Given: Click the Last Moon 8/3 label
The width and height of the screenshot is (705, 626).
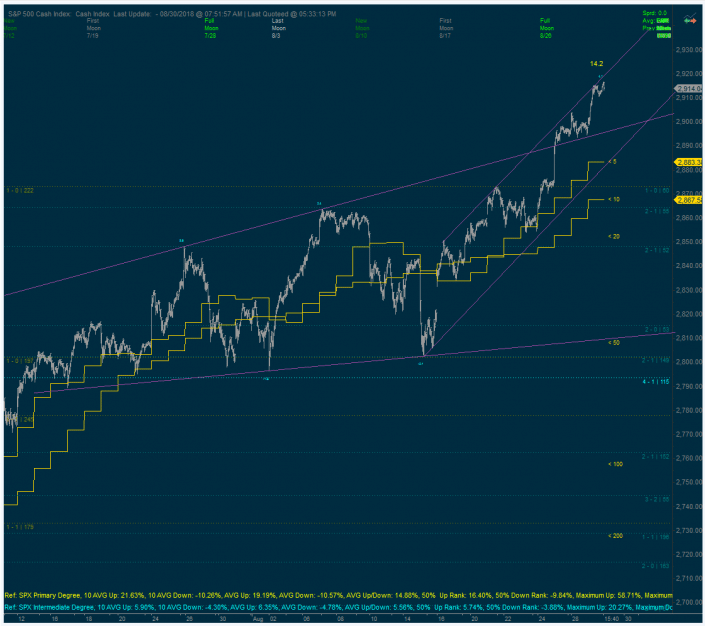Looking at the screenshot, I should click(x=278, y=28).
